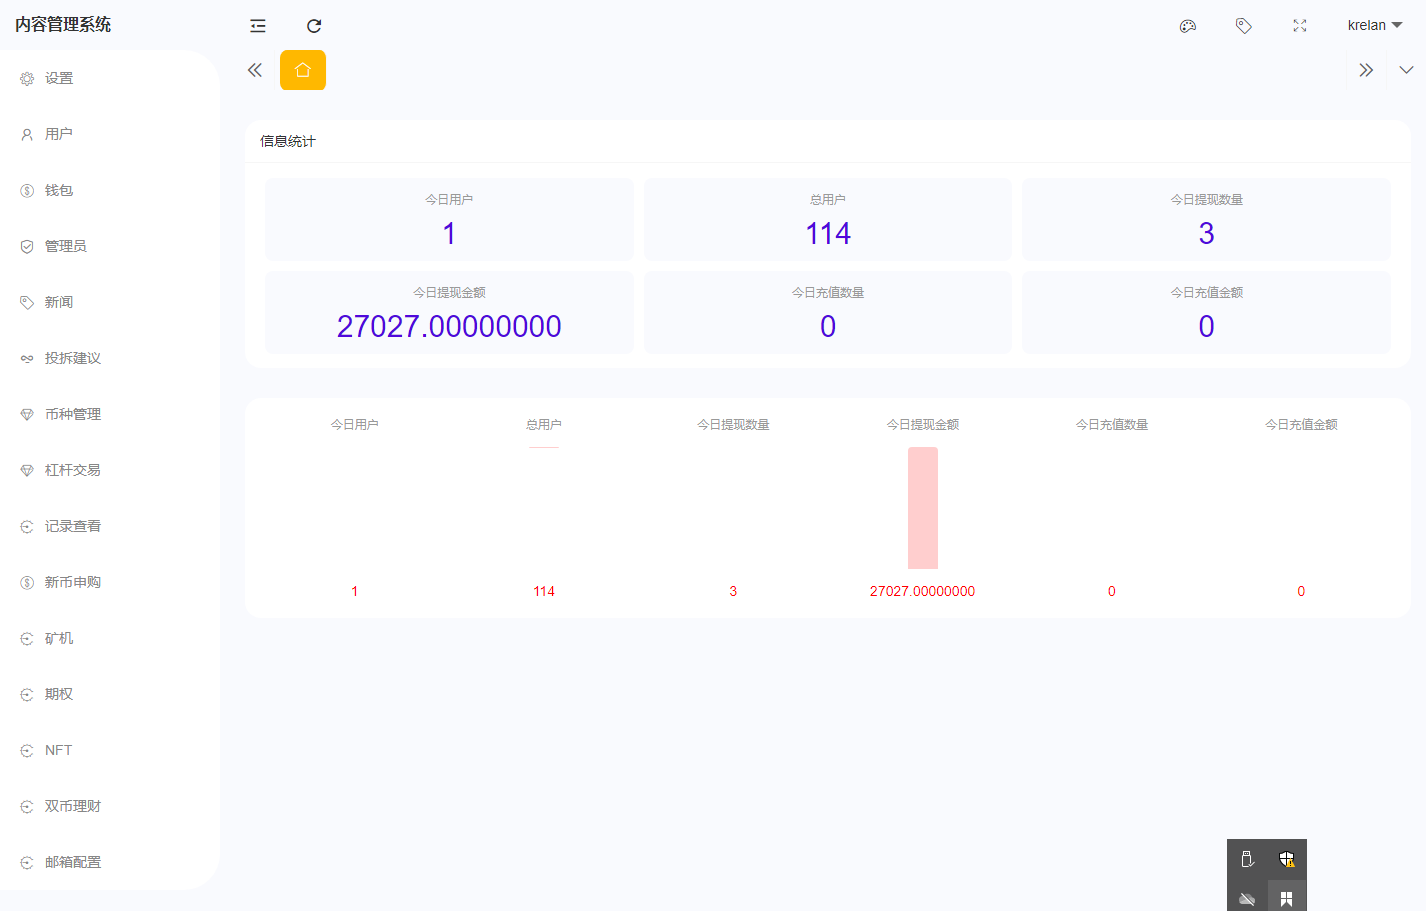Click the 今日充值金额 card label

(x=1206, y=292)
